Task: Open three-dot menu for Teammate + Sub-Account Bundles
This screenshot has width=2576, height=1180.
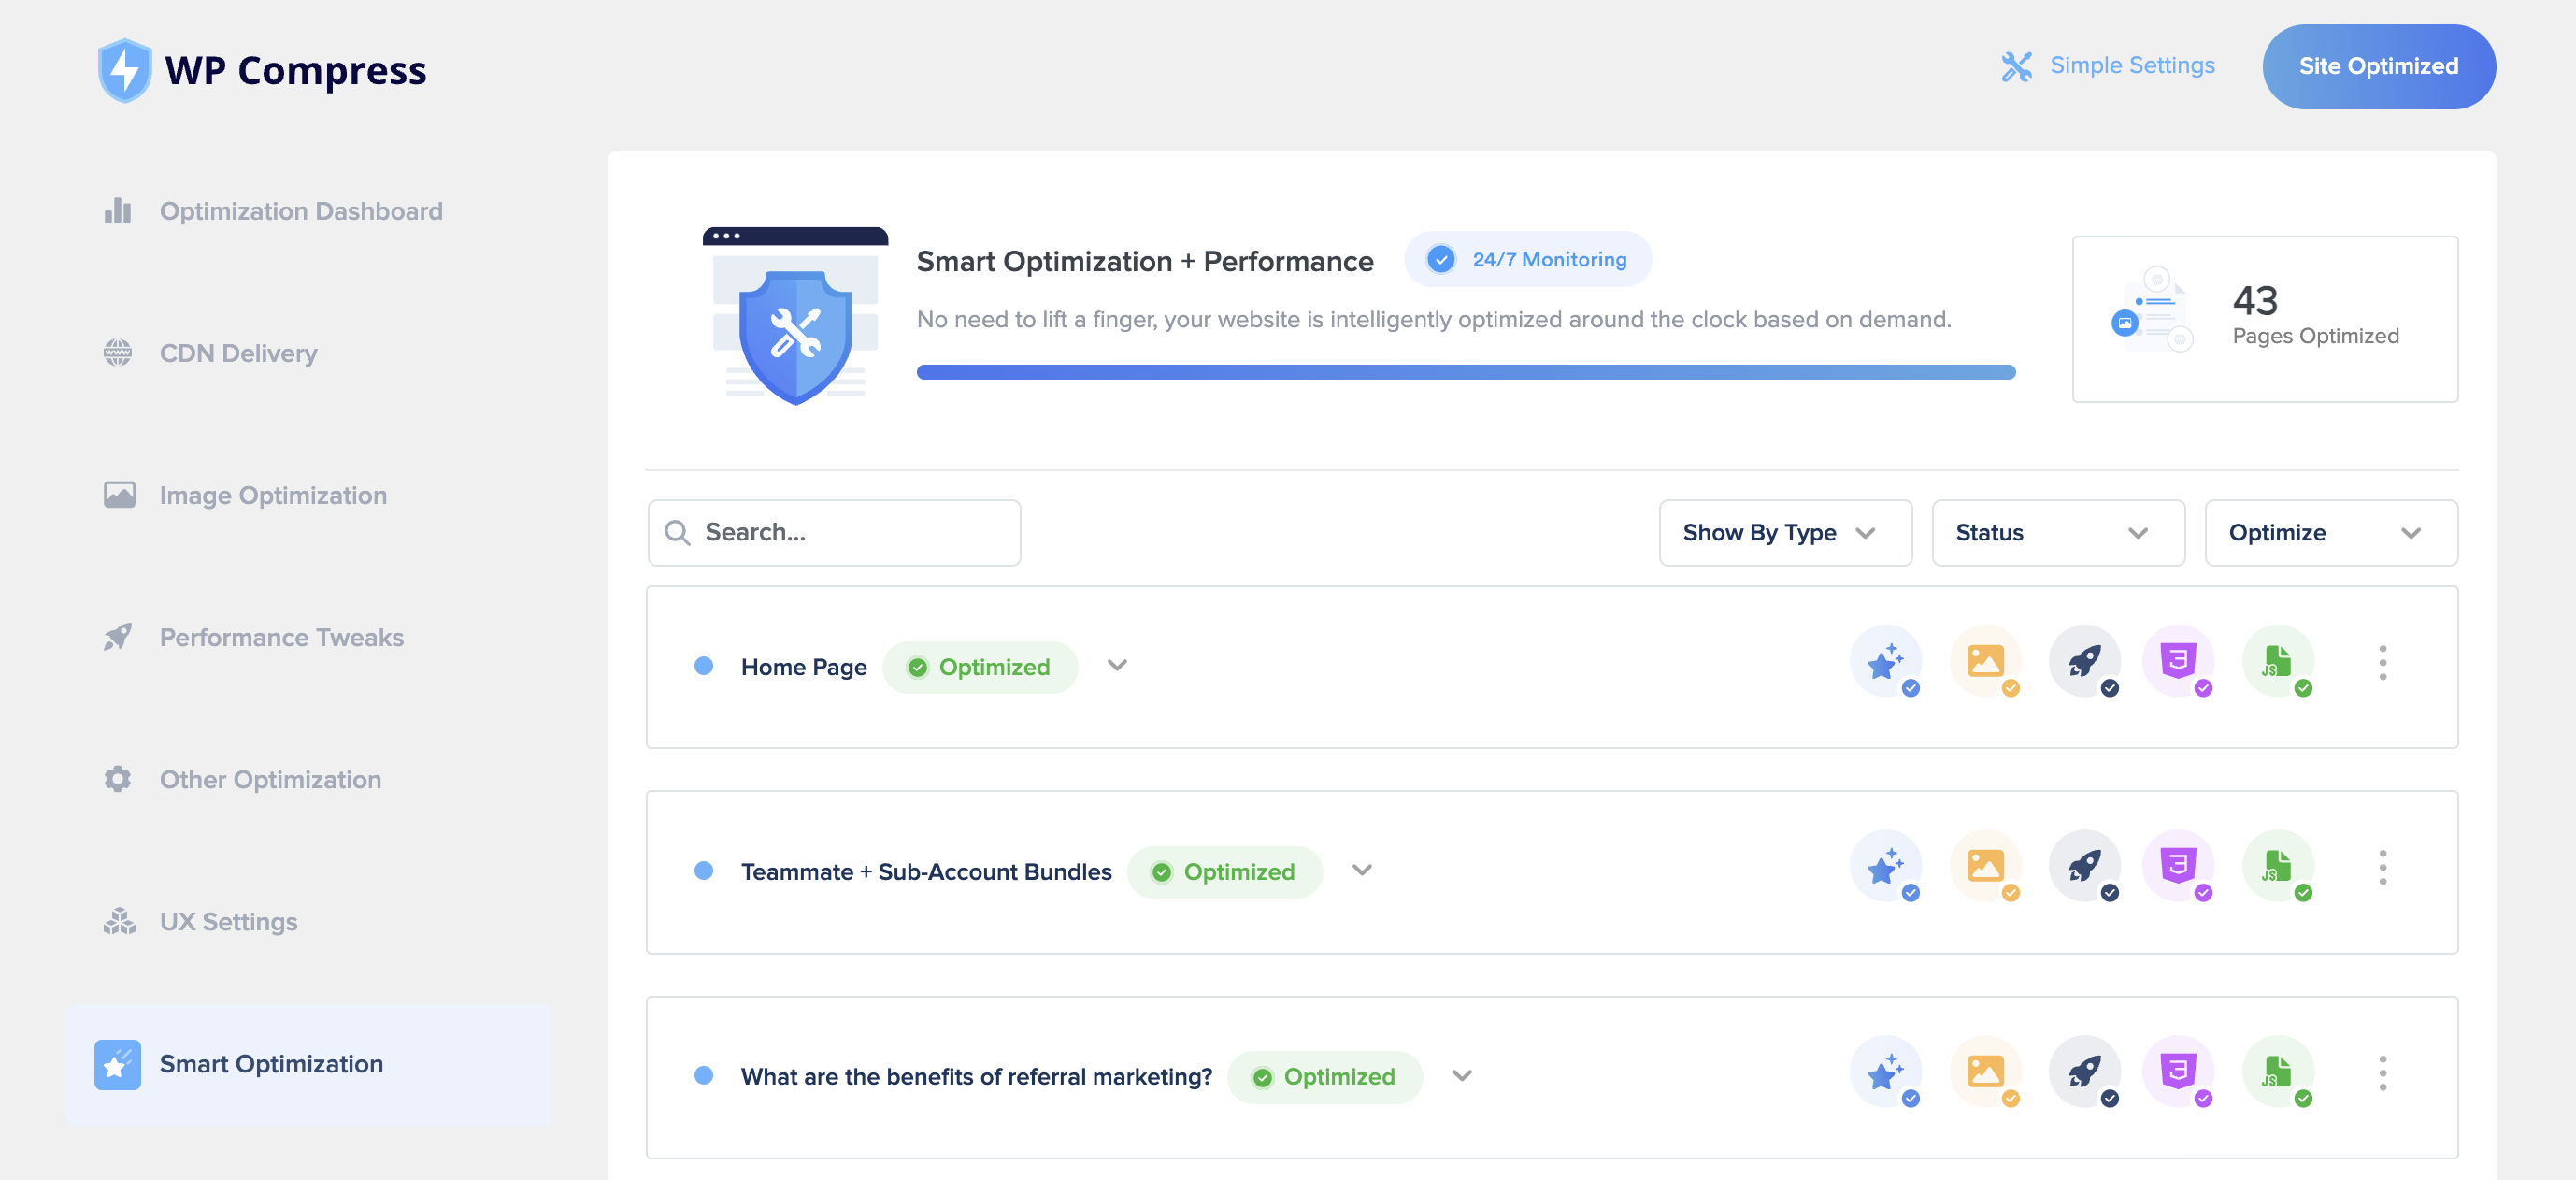Action: point(2383,868)
